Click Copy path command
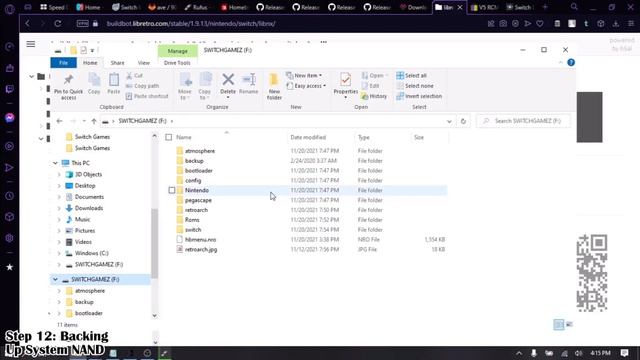This screenshot has height=360, width=640. point(142,86)
